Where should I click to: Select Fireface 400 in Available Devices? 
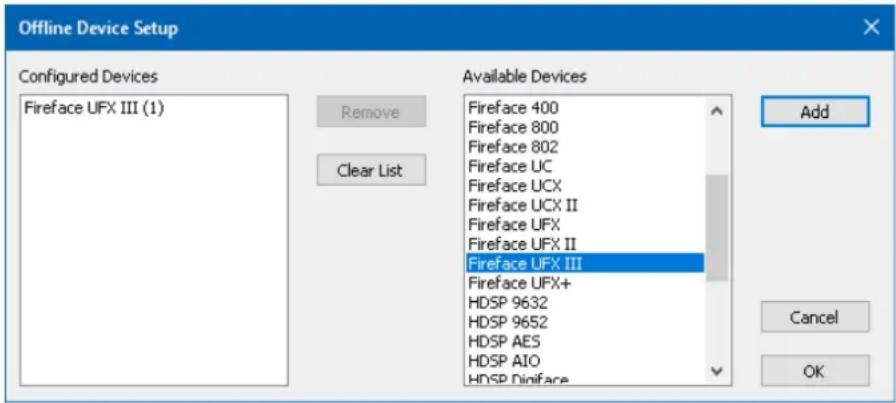(585, 107)
